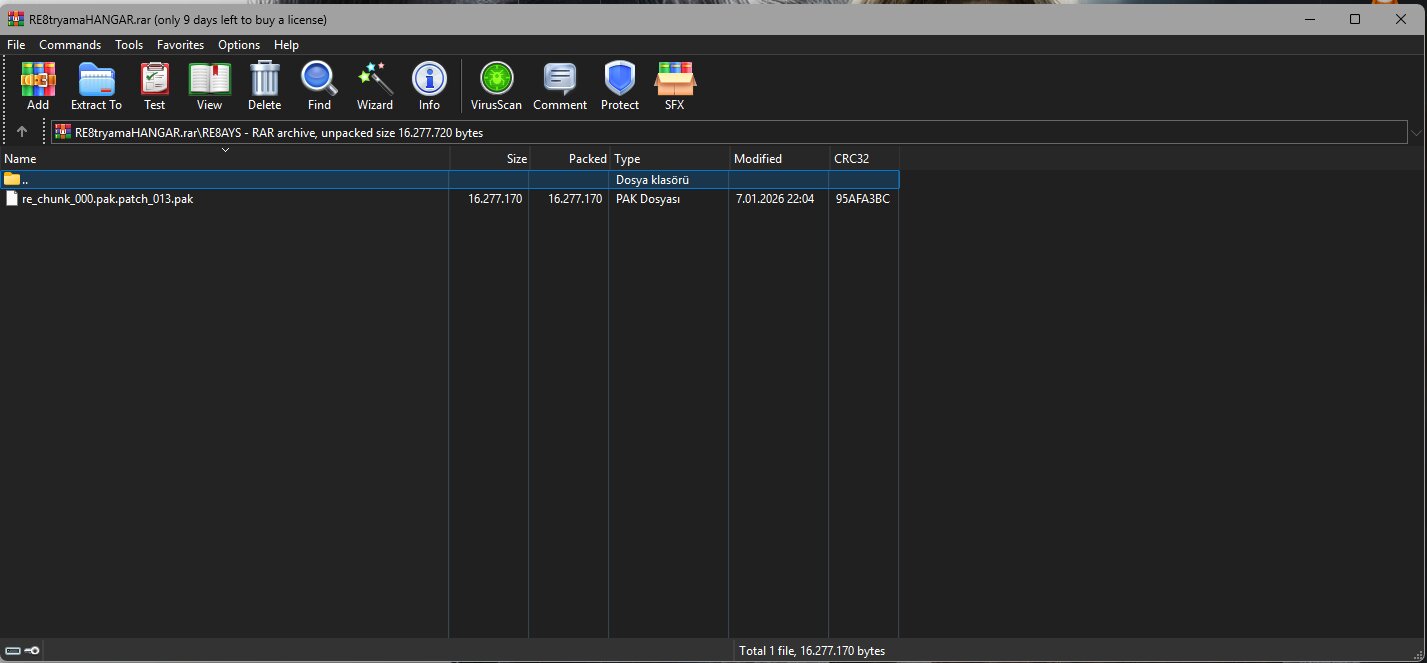Open the Commands menu
This screenshot has width=1427, height=663.
[x=69, y=44]
